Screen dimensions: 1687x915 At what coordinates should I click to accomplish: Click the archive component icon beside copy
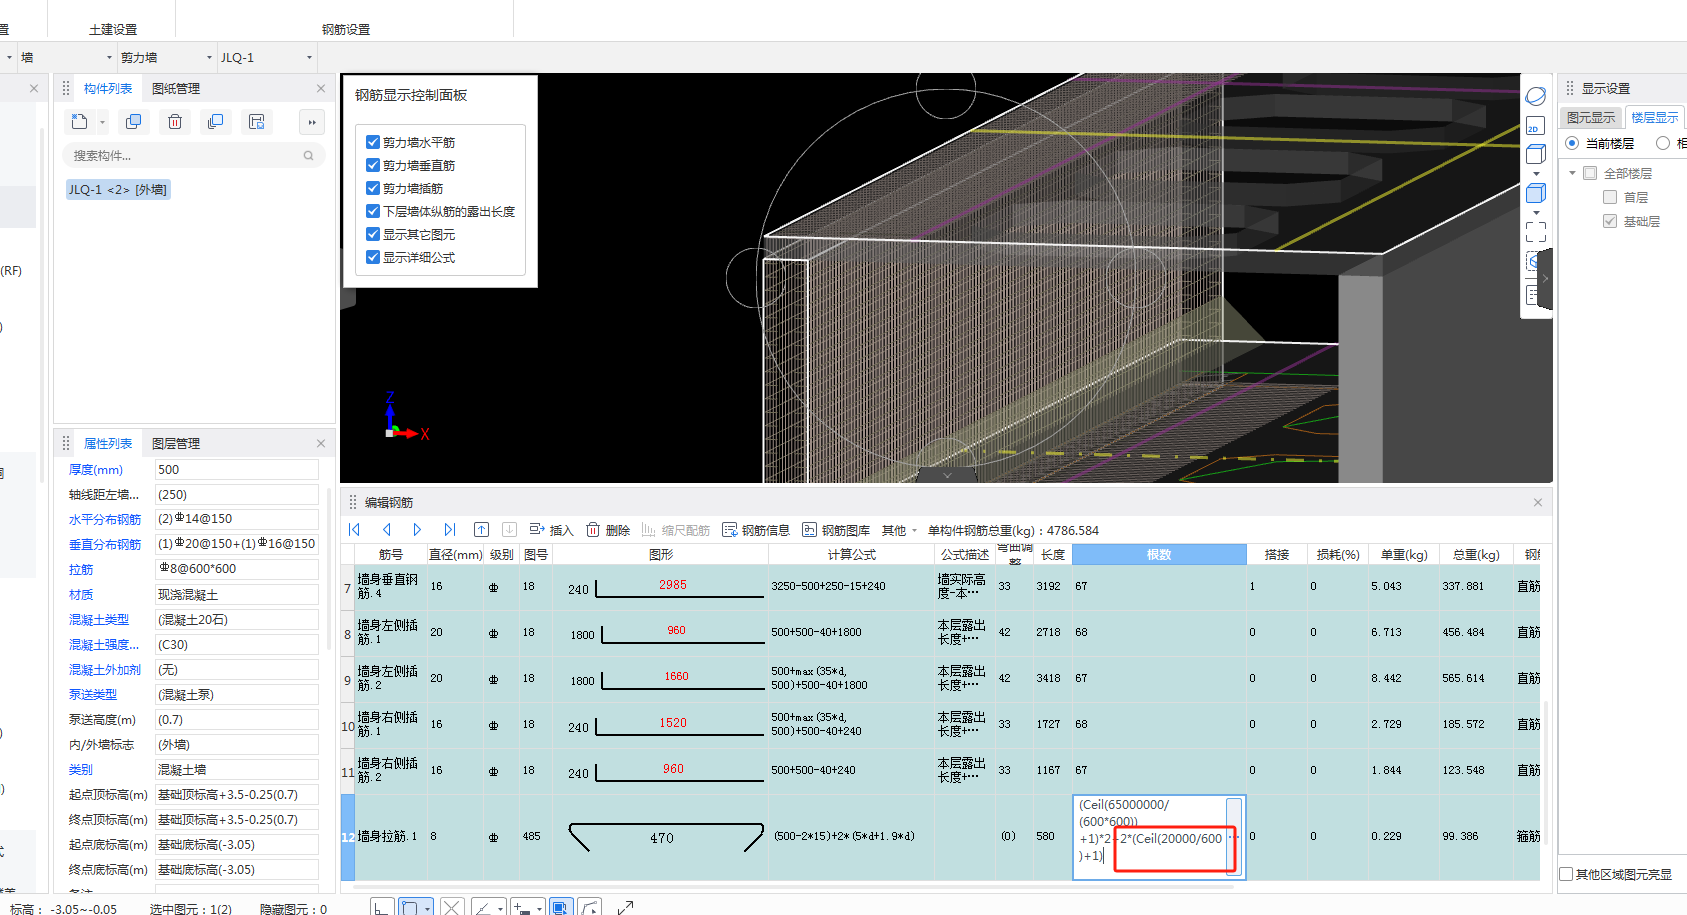point(257,122)
